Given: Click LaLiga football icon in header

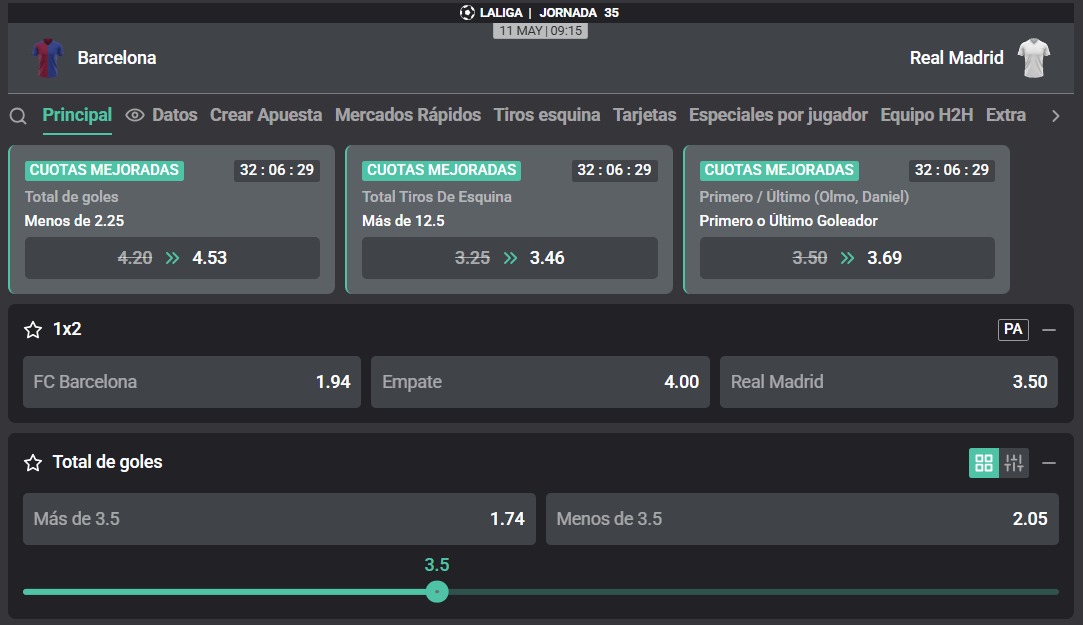Looking at the screenshot, I should 468,12.
